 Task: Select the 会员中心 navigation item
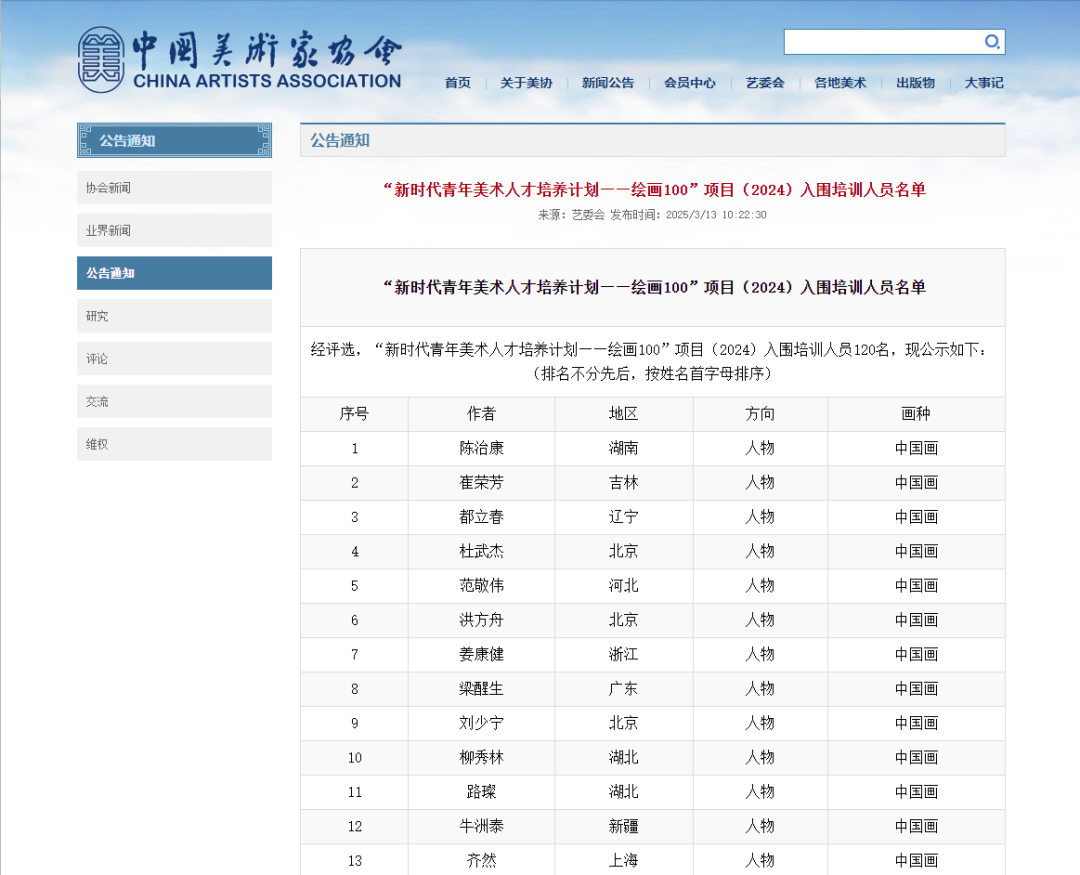[688, 84]
